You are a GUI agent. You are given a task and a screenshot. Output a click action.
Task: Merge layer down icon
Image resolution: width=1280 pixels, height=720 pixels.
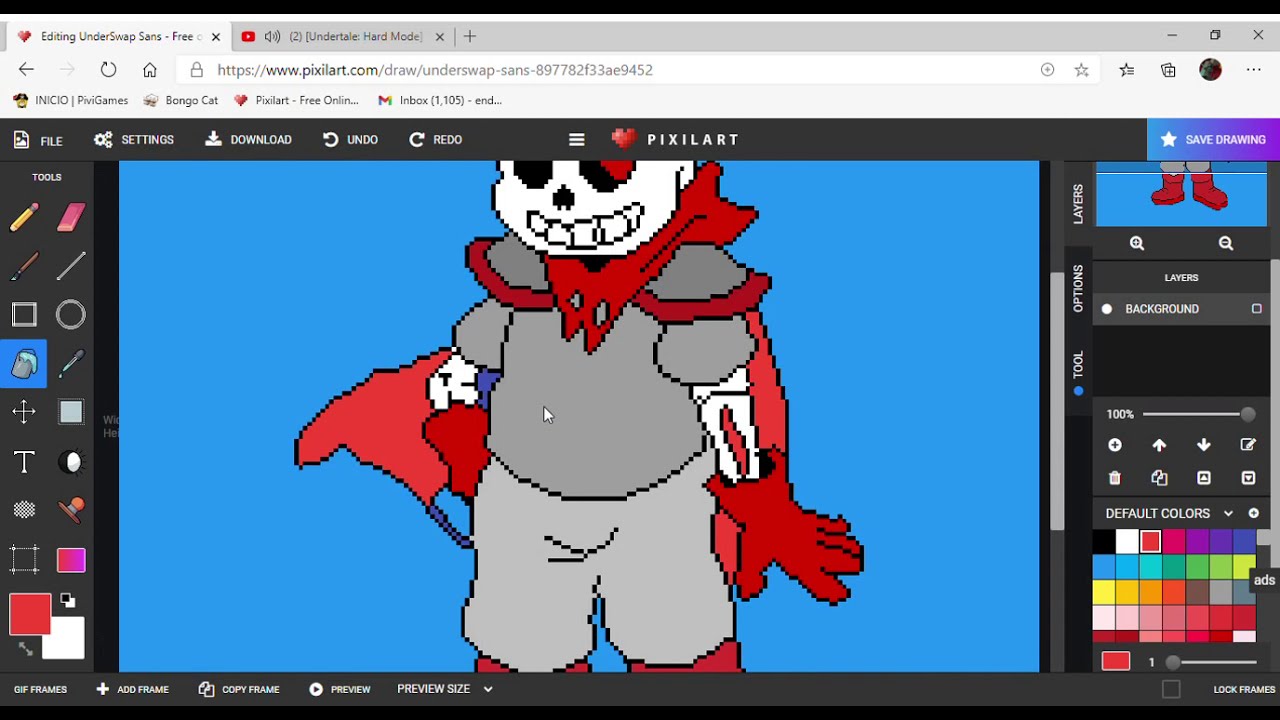click(x=1248, y=478)
